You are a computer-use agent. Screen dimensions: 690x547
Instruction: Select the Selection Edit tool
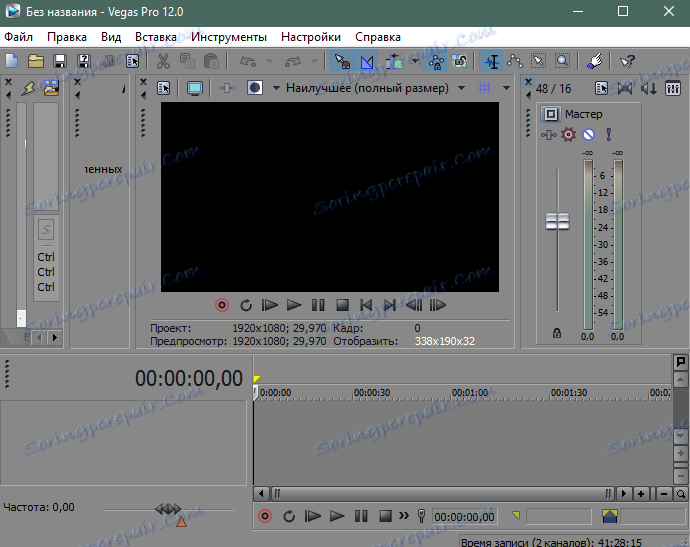(x=539, y=61)
